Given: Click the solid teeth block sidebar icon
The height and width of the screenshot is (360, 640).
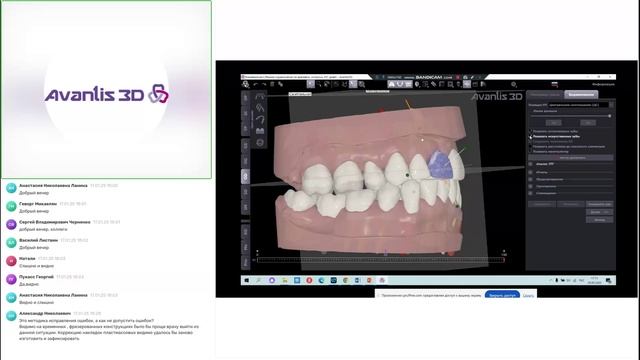Looking at the screenshot, I should (x=260, y=131).
